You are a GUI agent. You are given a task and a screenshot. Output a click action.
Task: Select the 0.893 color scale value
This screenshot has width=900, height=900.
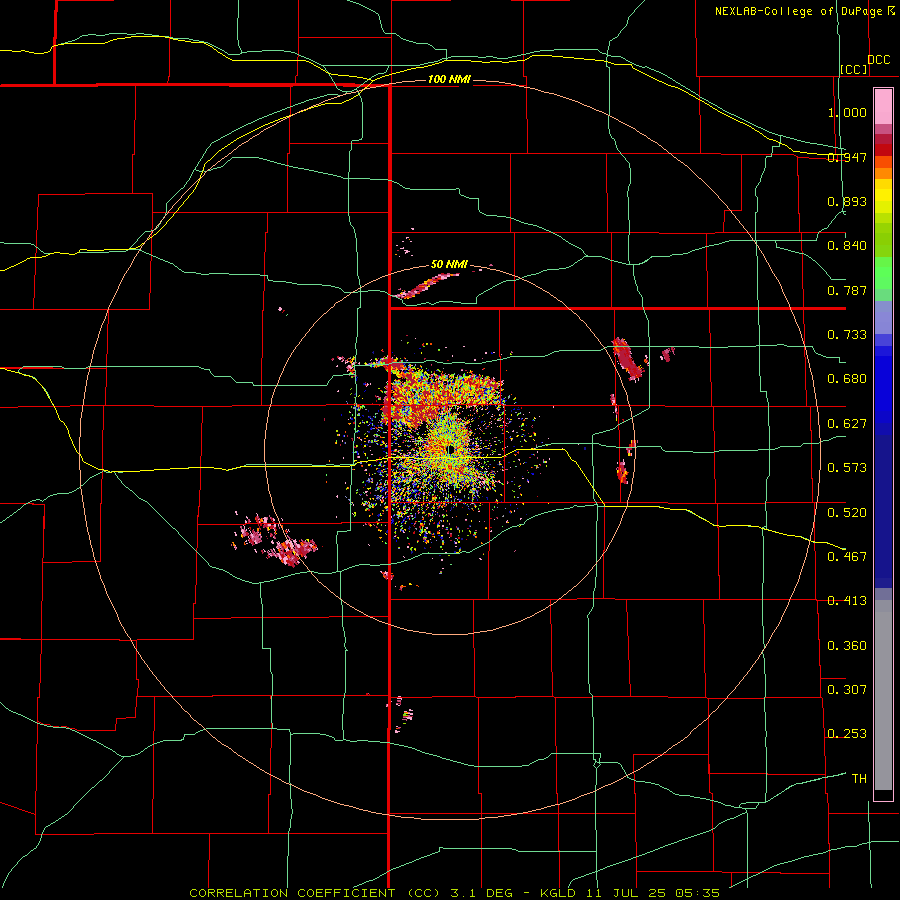point(847,201)
